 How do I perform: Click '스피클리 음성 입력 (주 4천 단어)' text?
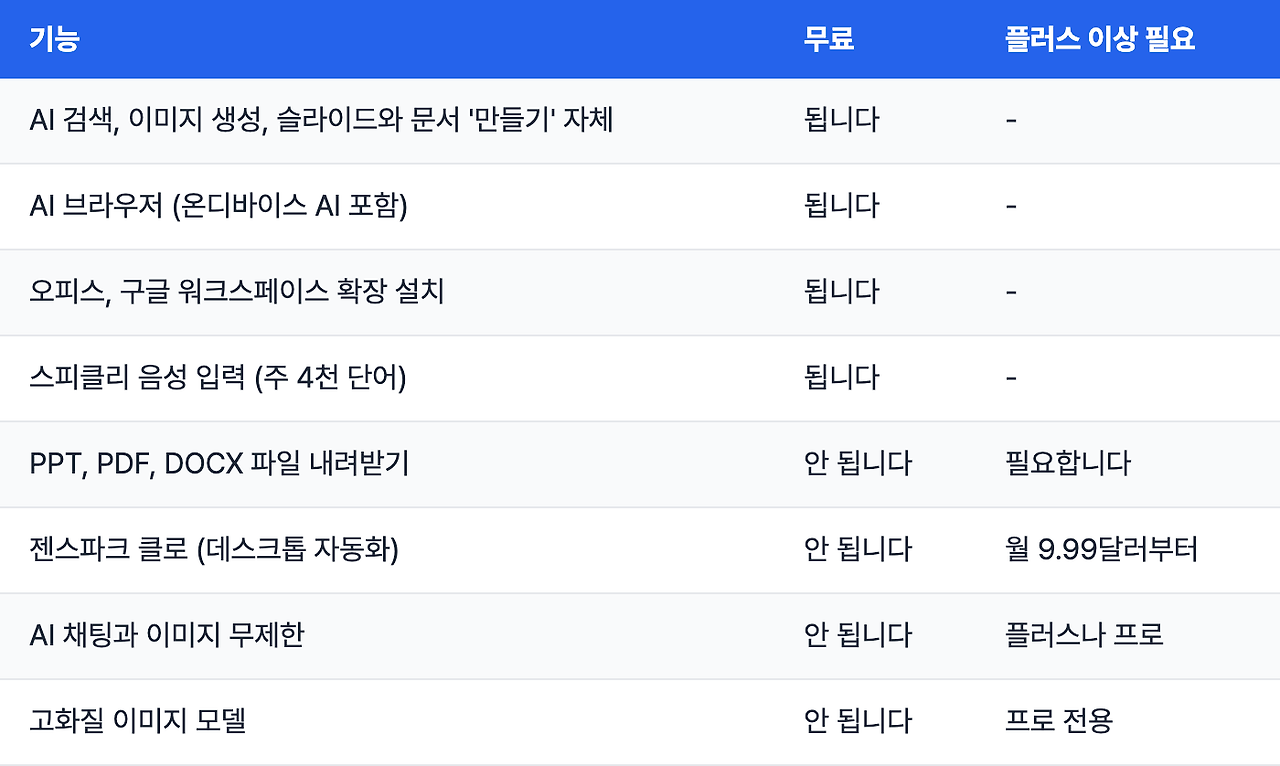(x=217, y=378)
